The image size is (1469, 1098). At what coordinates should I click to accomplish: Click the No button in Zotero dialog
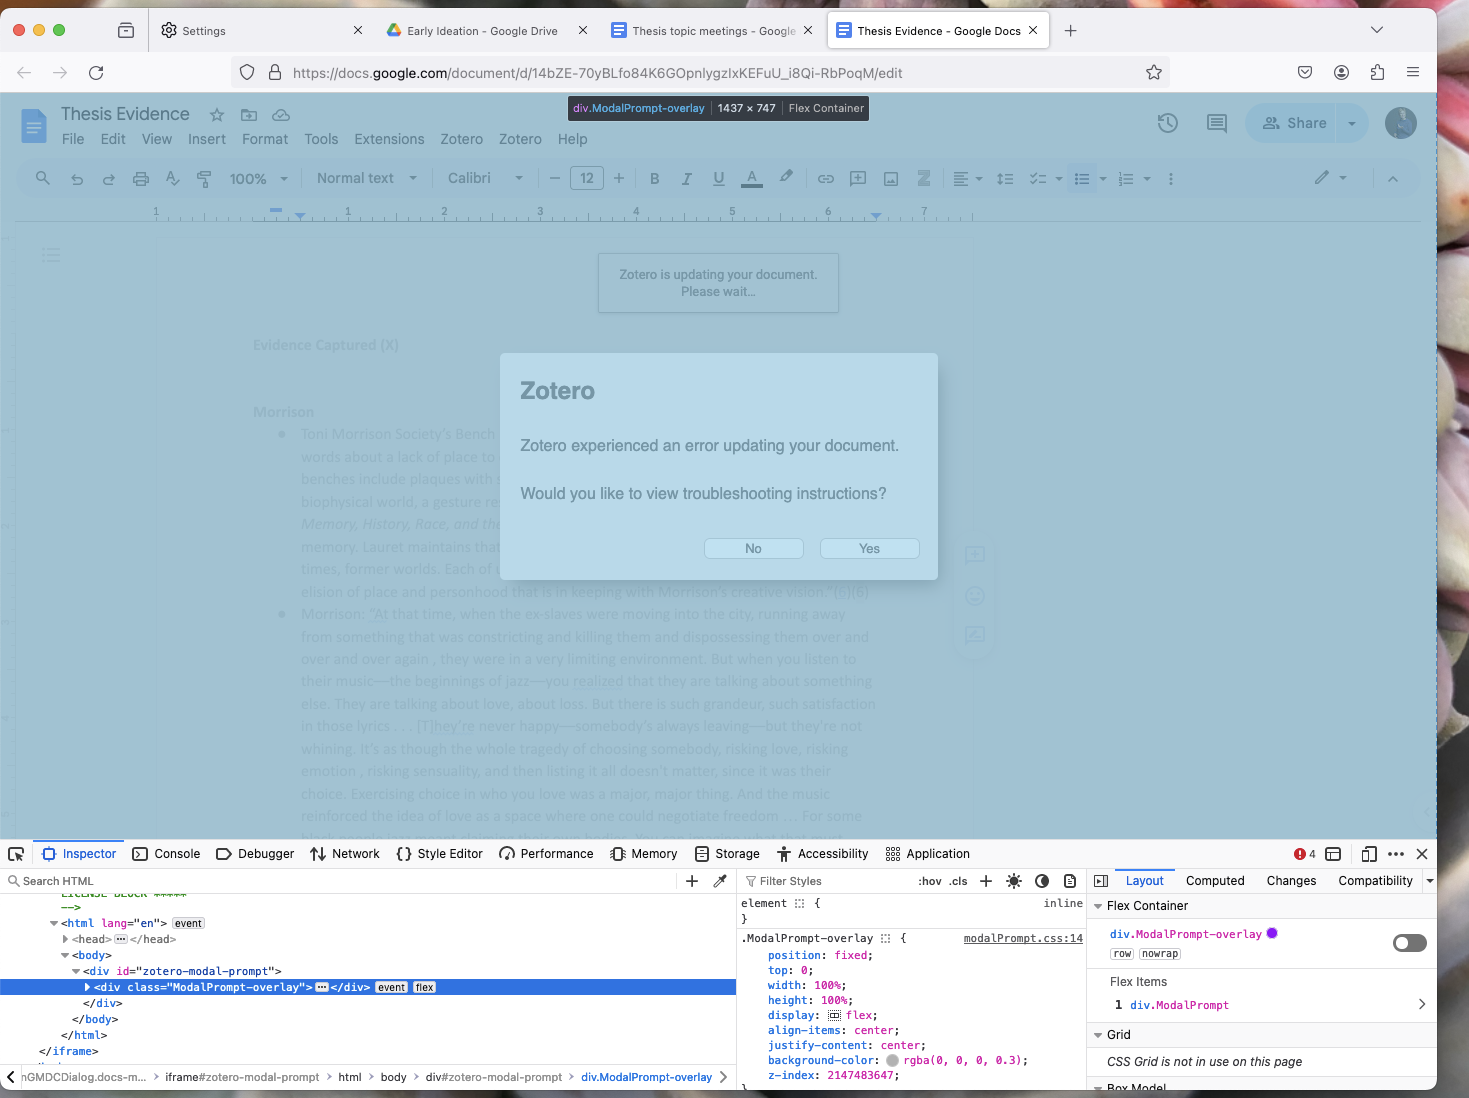click(x=753, y=548)
